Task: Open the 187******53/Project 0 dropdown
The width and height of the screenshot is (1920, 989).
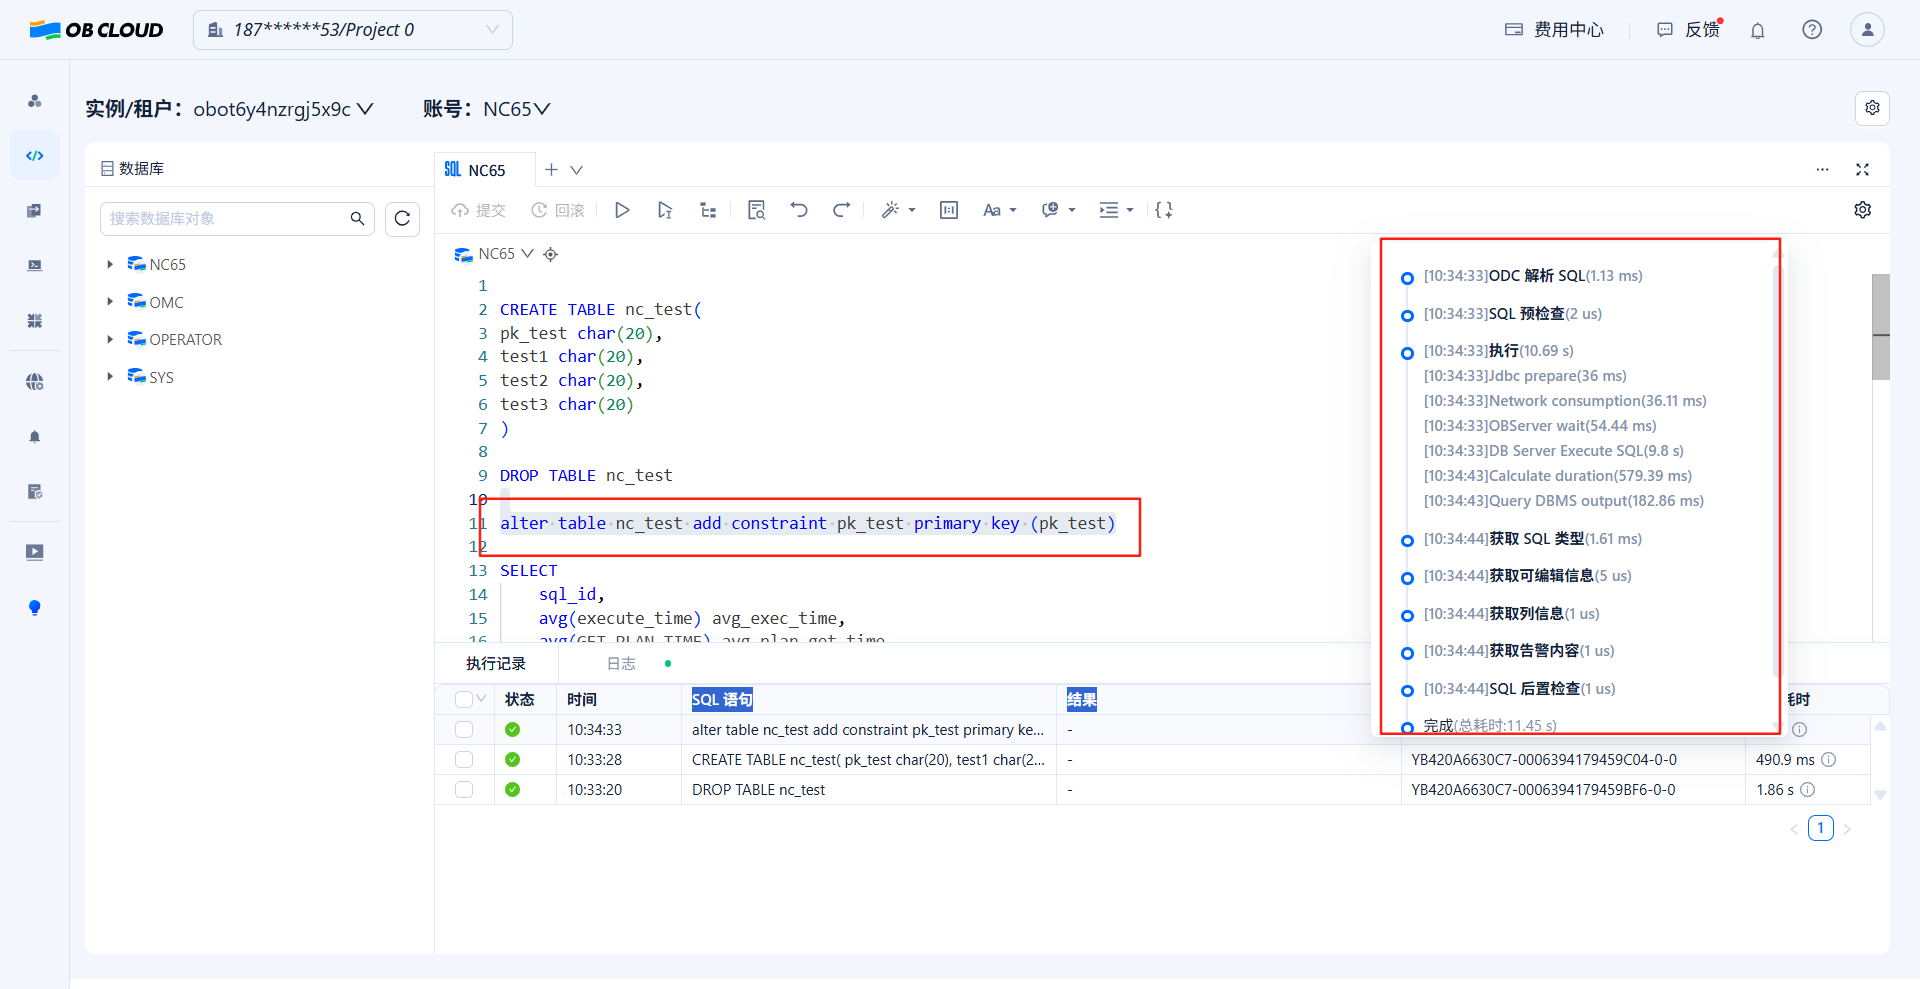Action: (352, 30)
